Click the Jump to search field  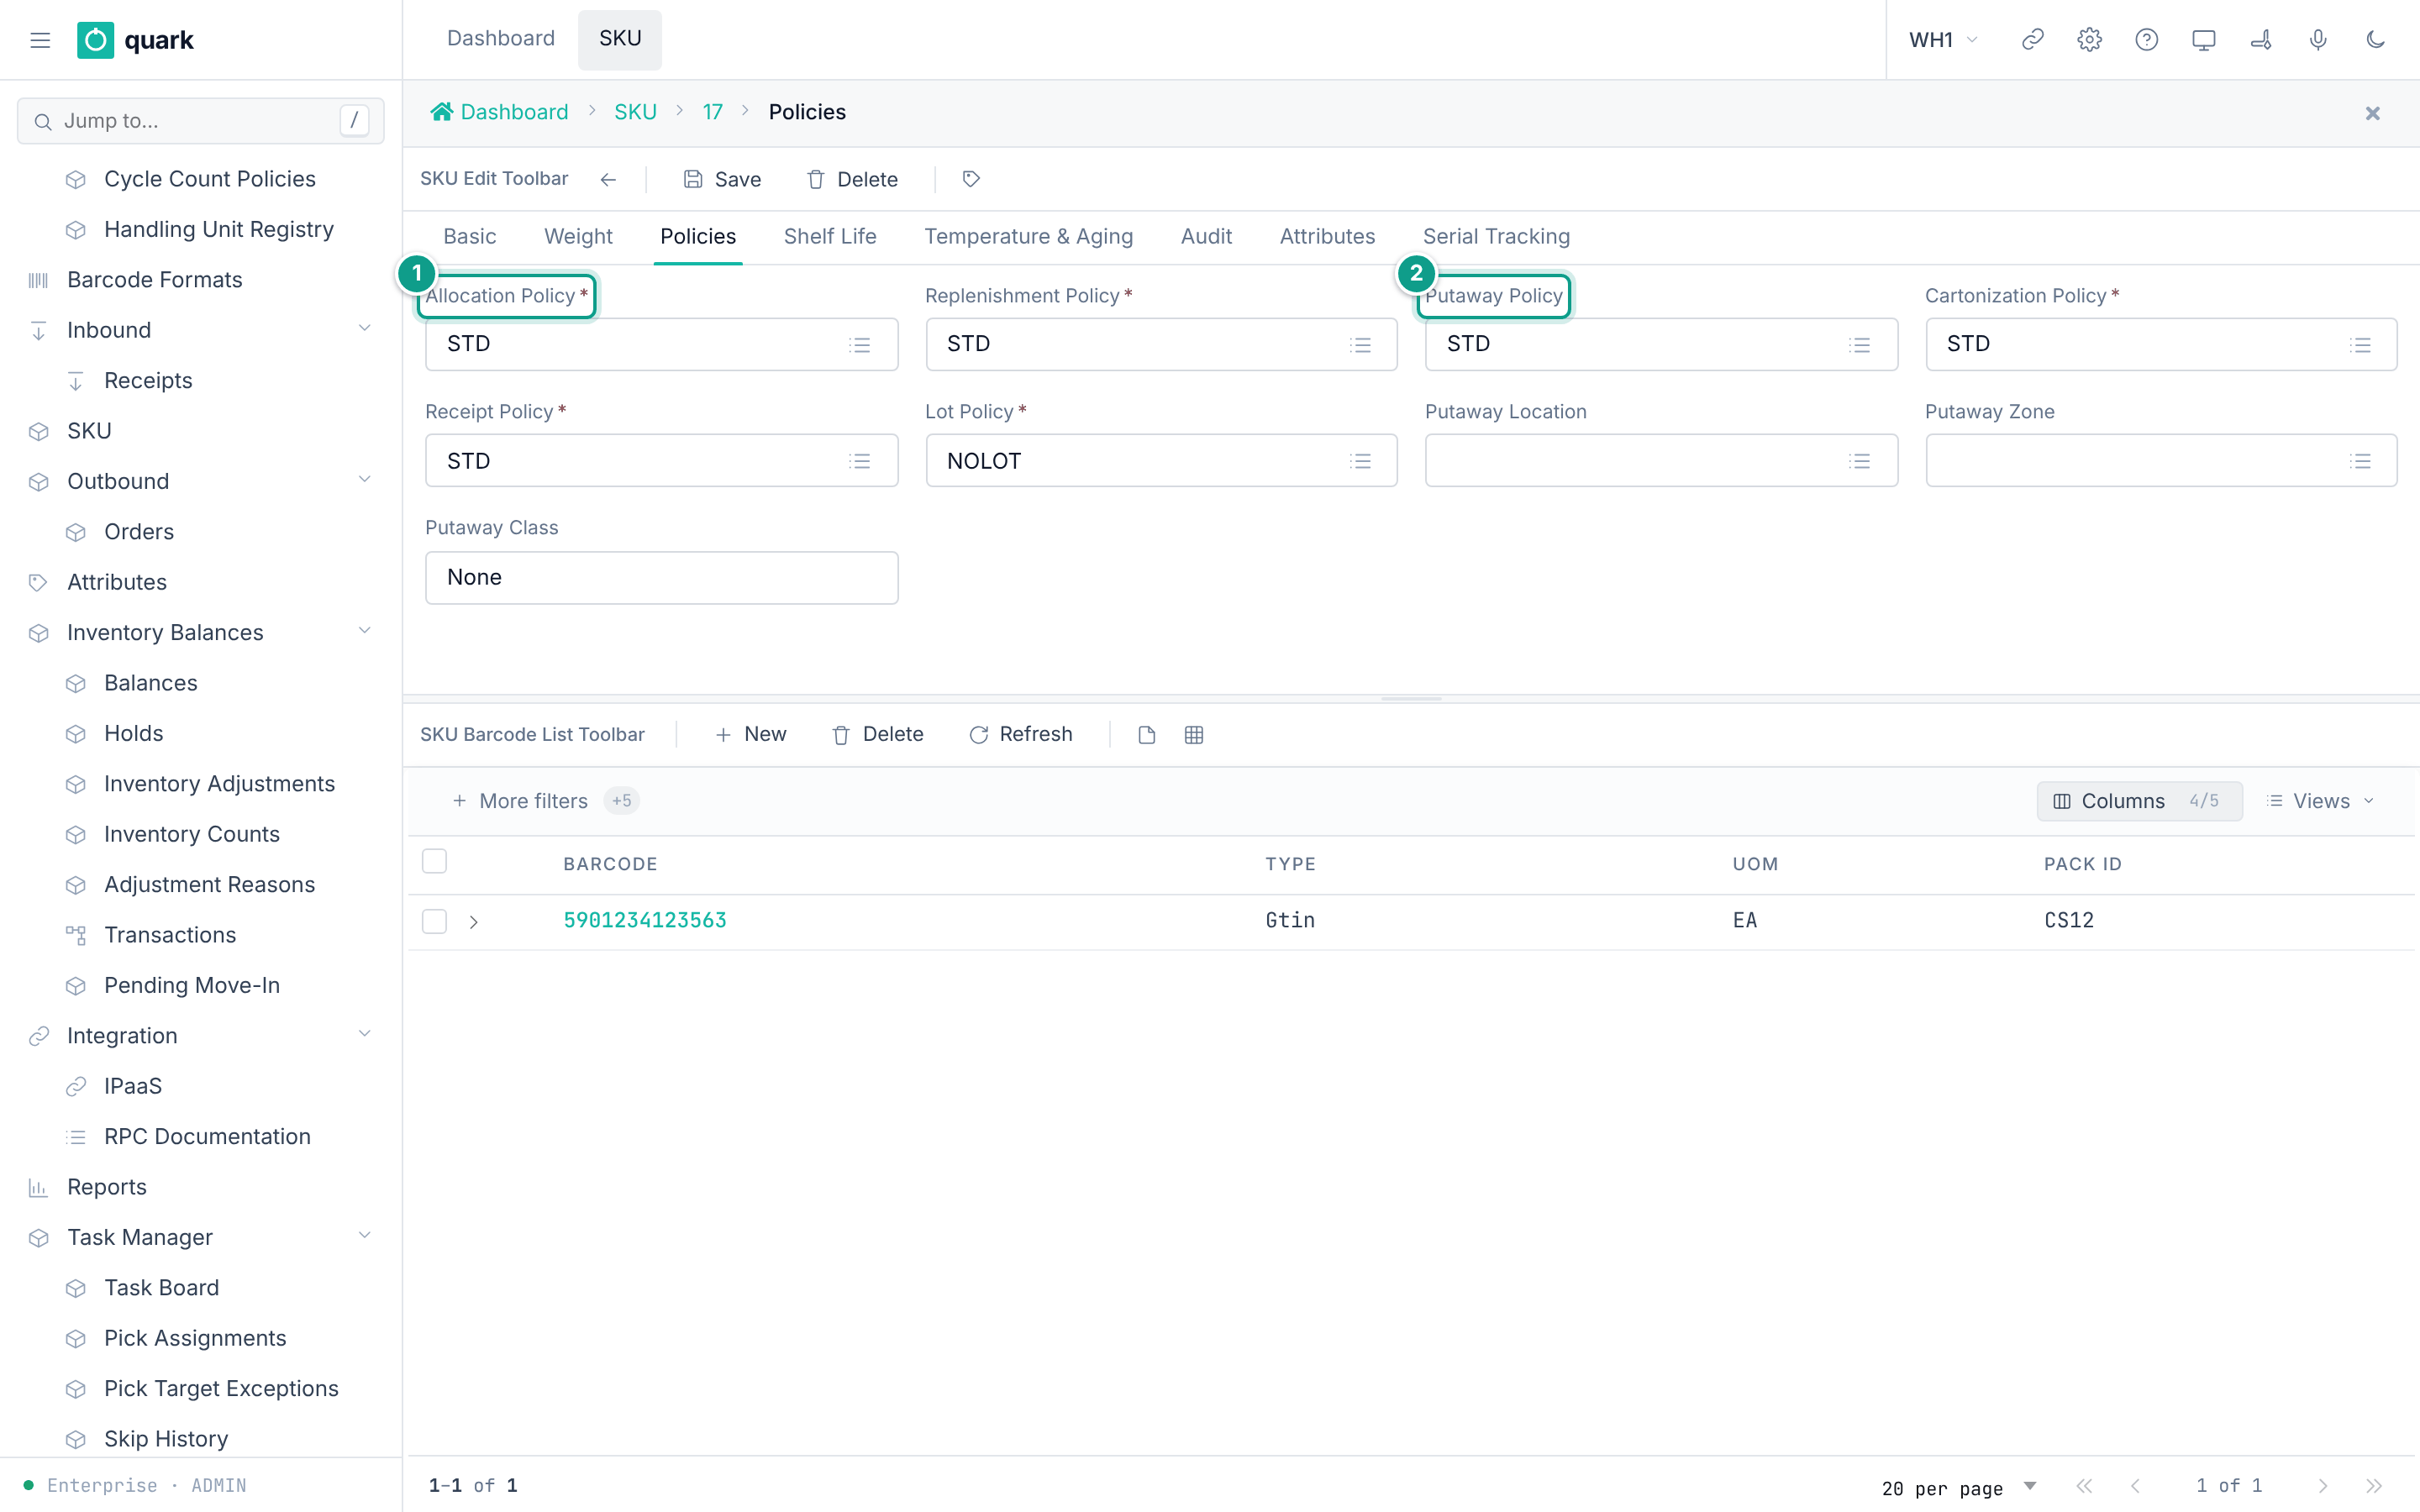[x=200, y=121]
